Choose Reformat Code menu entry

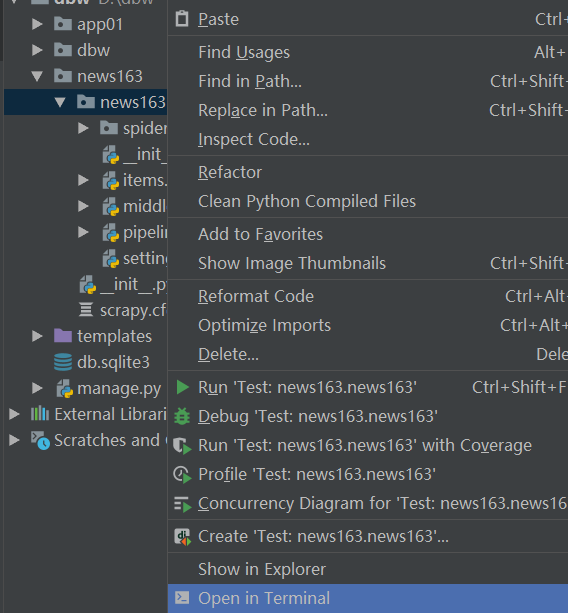tap(367, 296)
